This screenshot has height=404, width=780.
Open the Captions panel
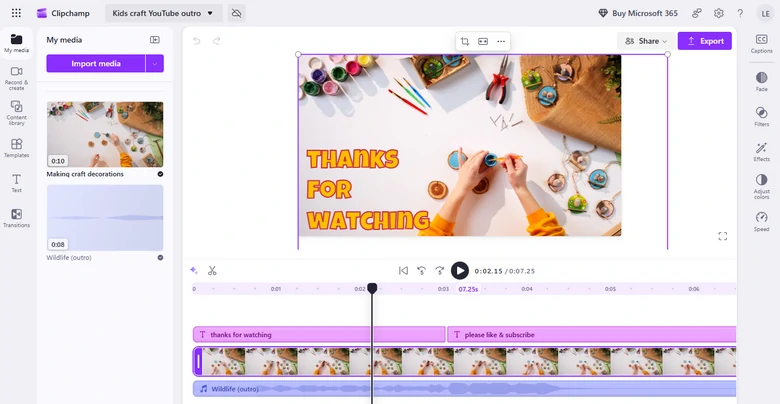point(762,44)
